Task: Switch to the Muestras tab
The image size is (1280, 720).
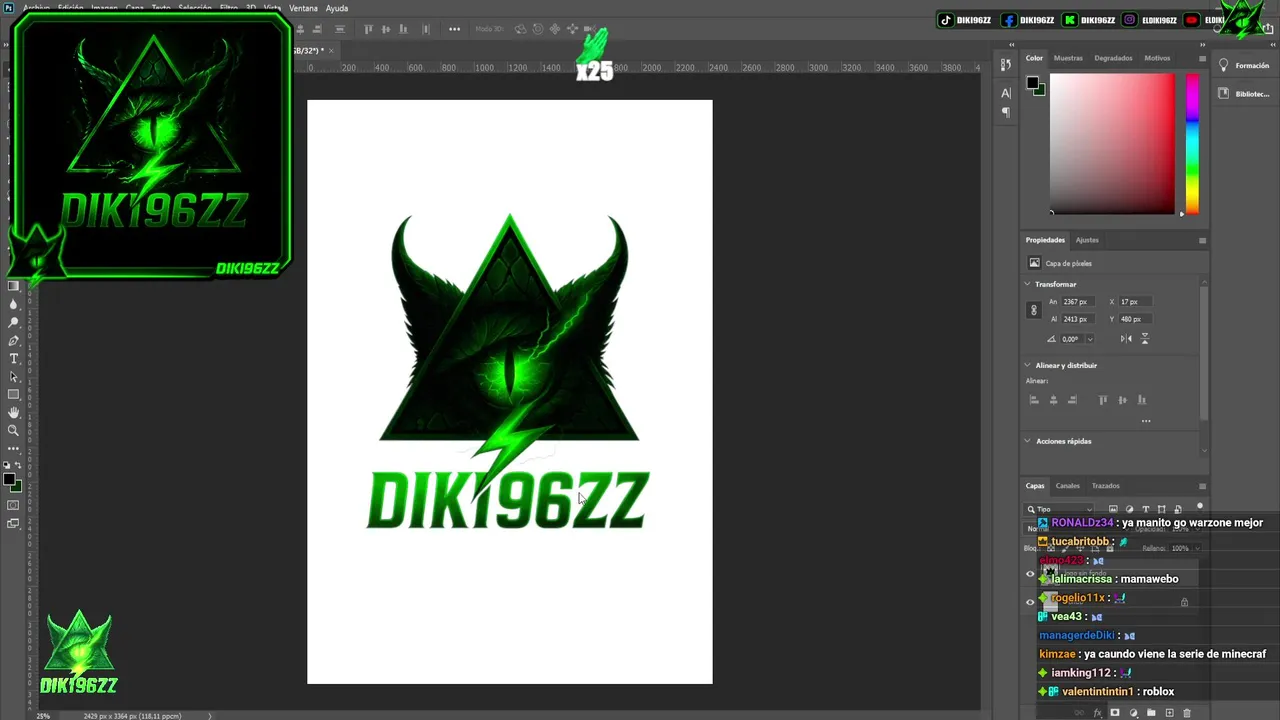Action: pos(1068,58)
